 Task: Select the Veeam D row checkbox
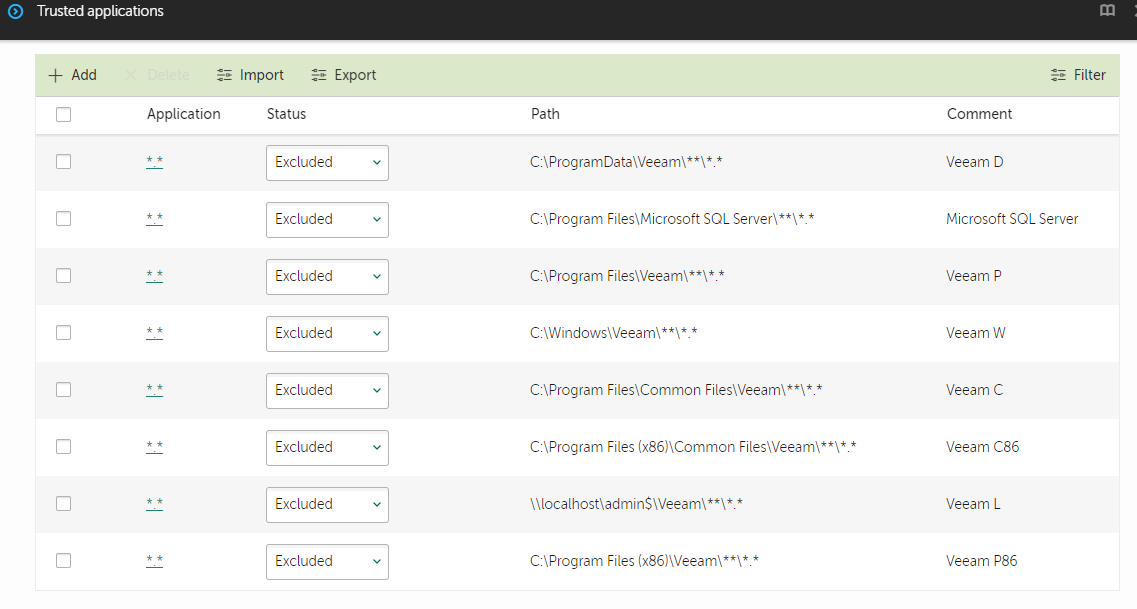pos(64,162)
